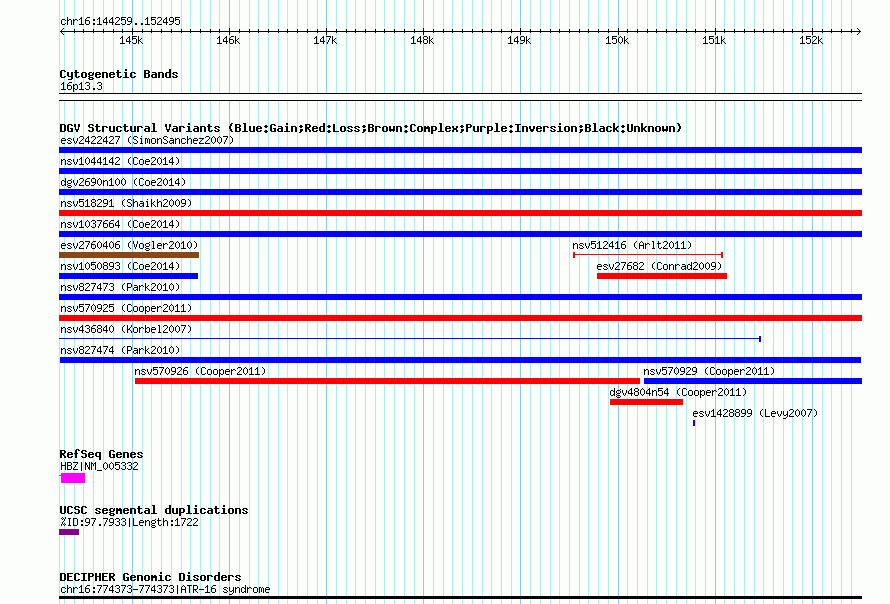Open nsv827474 (Park2010) label
The width and height of the screenshot is (890, 604).
pyautogui.click(x=120, y=350)
